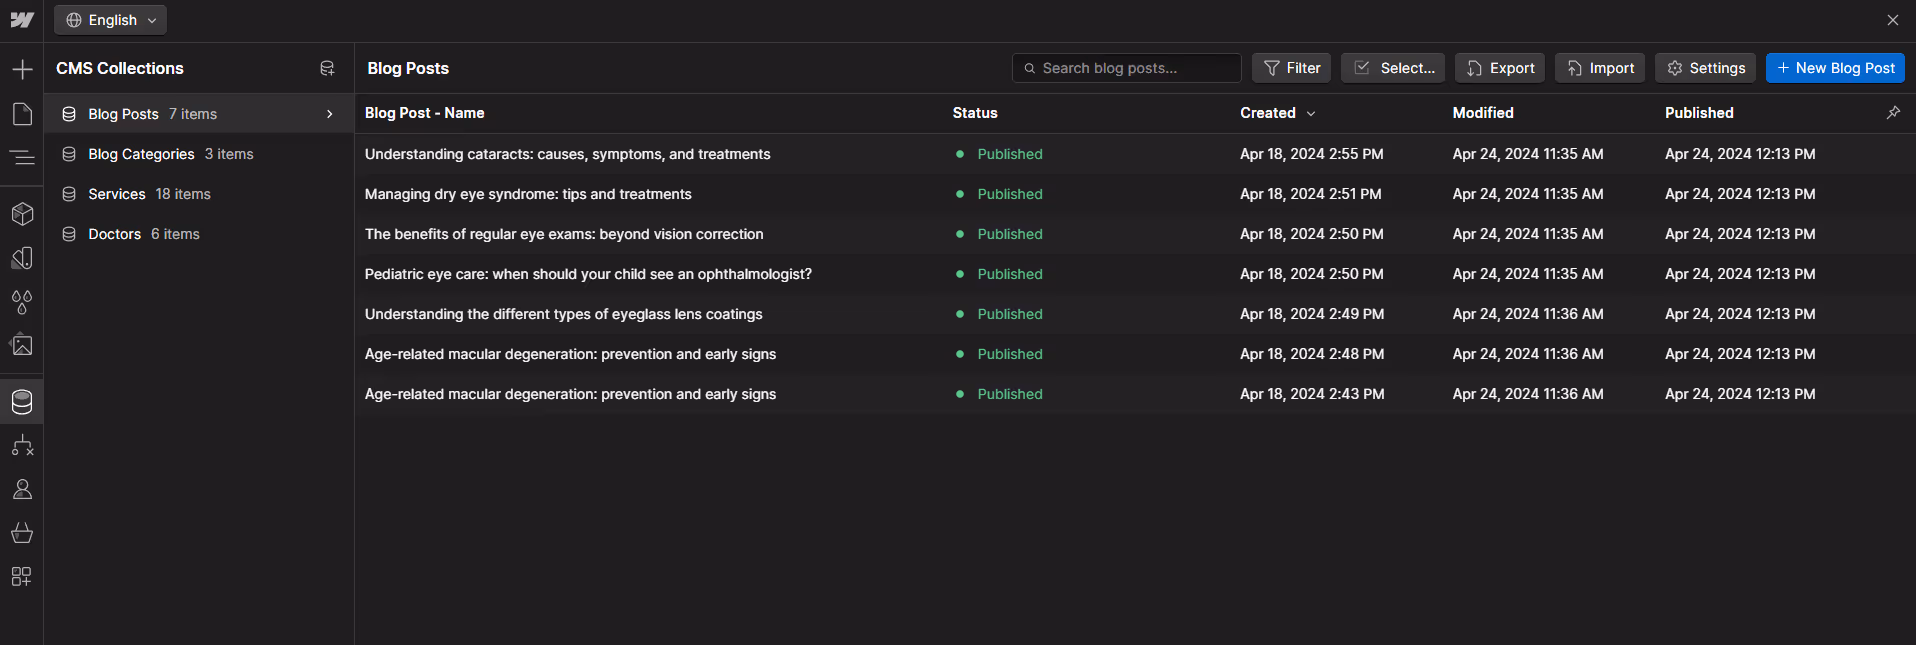Pin the table columns with pin icon
Viewport: 1916px width, 645px height.
(1893, 113)
